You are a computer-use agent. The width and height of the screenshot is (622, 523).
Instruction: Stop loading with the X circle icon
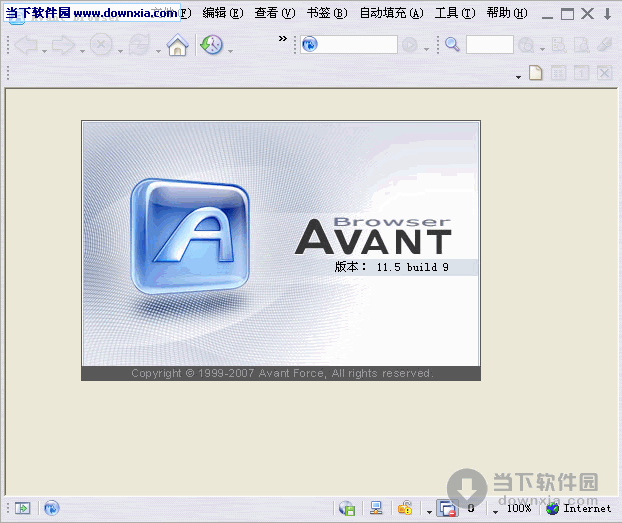[101, 44]
